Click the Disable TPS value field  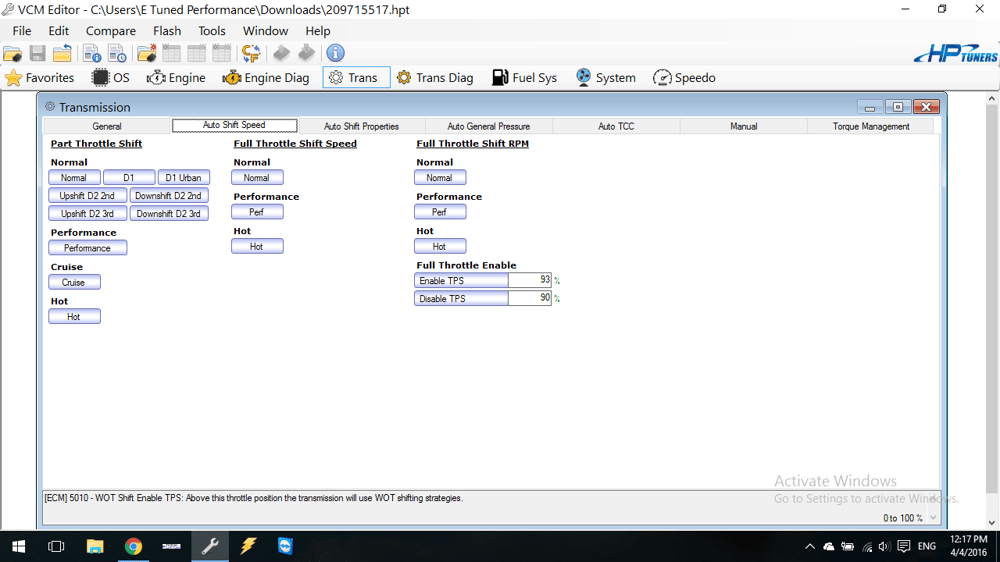529,298
